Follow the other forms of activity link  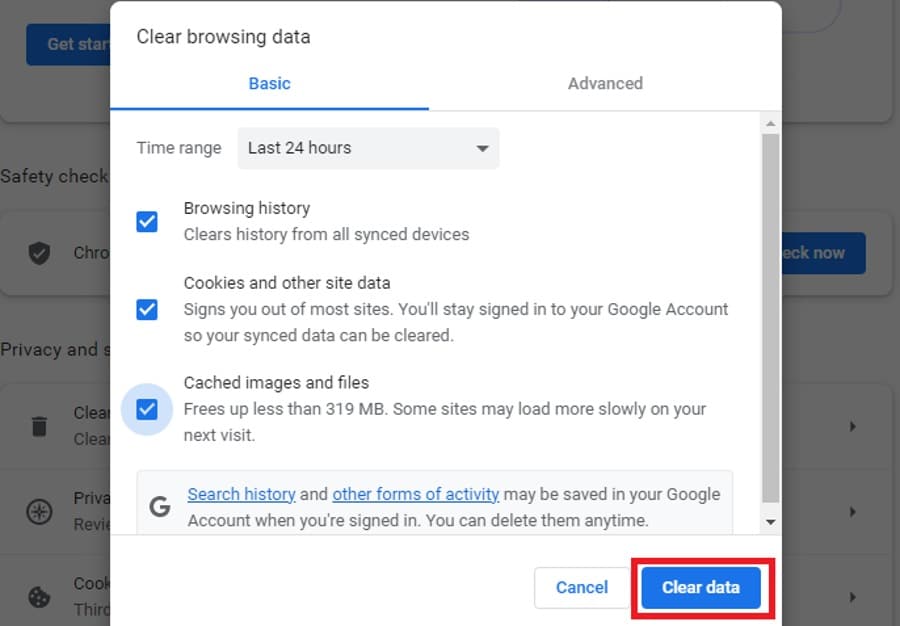(x=415, y=494)
